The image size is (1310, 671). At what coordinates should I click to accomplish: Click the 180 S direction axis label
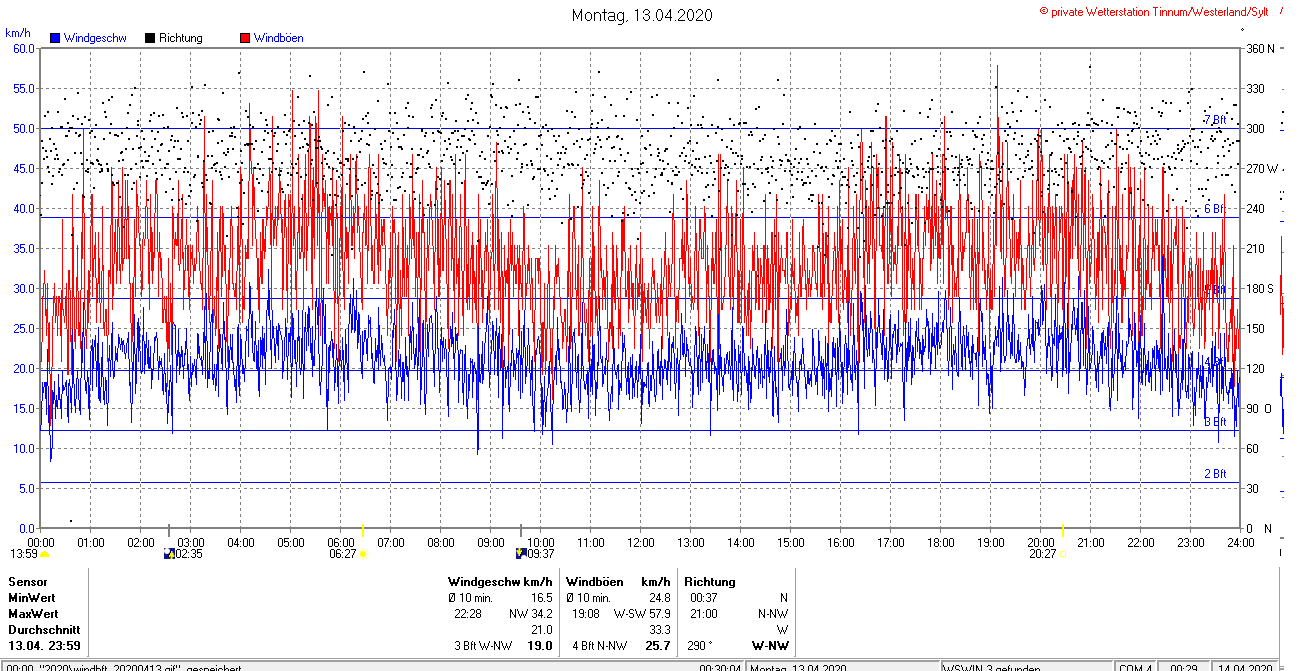(x=1261, y=288)
